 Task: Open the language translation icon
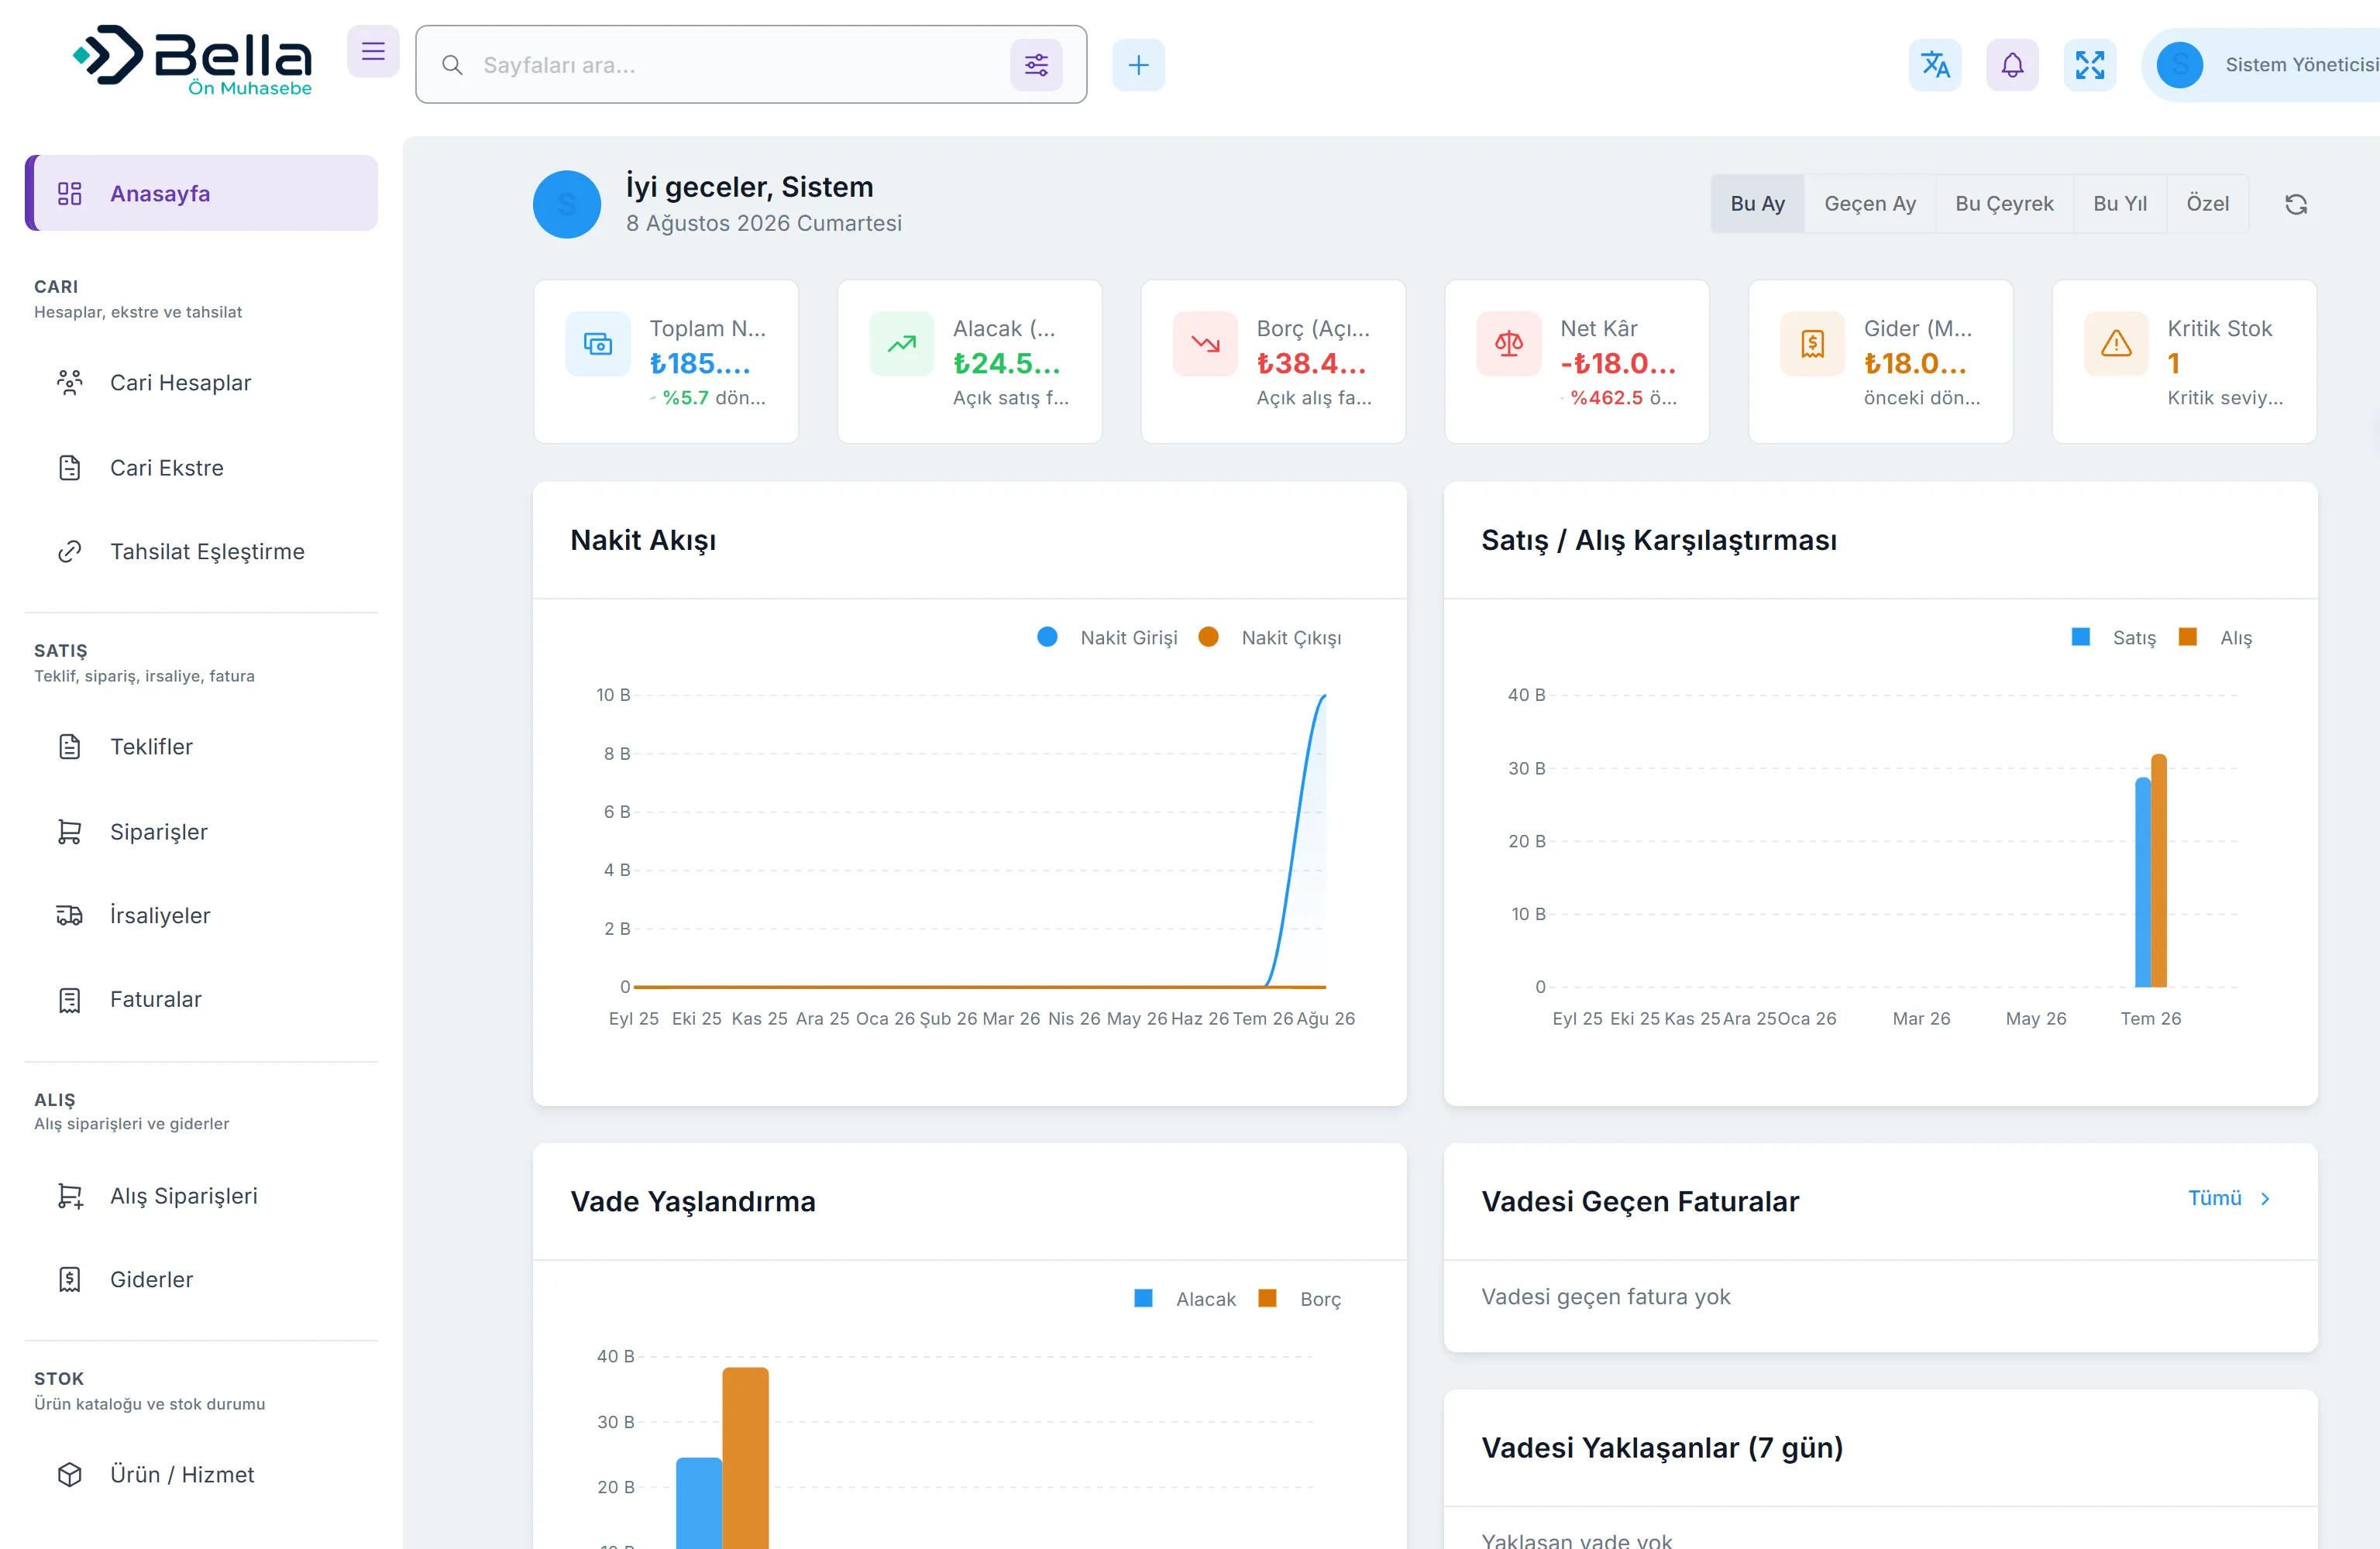click(x=1935, y=65)
